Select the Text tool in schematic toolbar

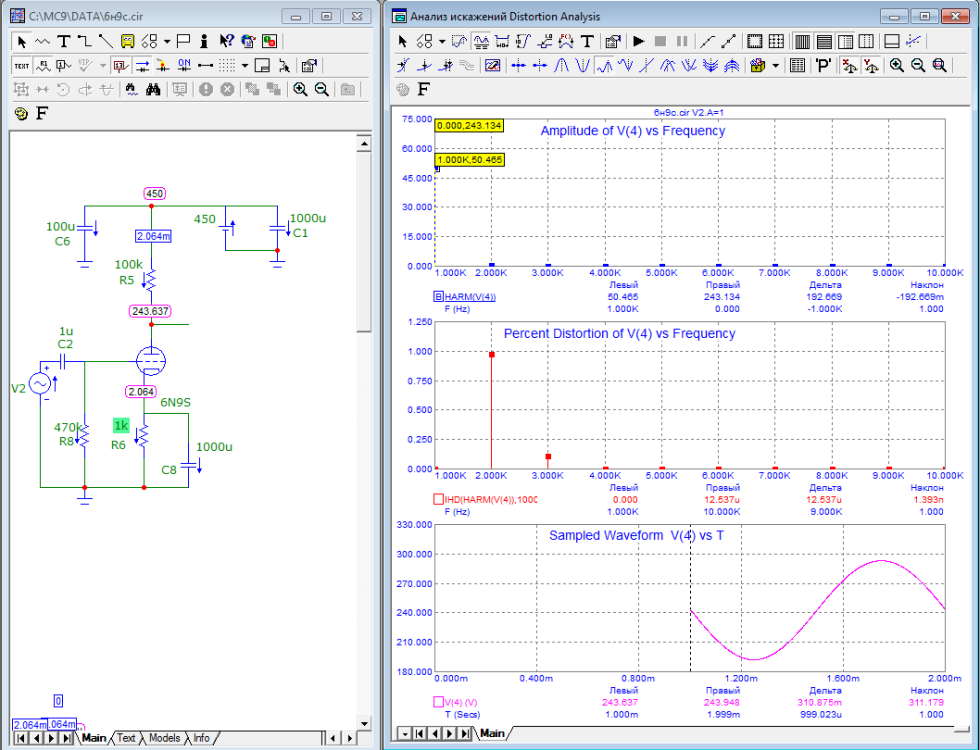(x=63, y=41)
